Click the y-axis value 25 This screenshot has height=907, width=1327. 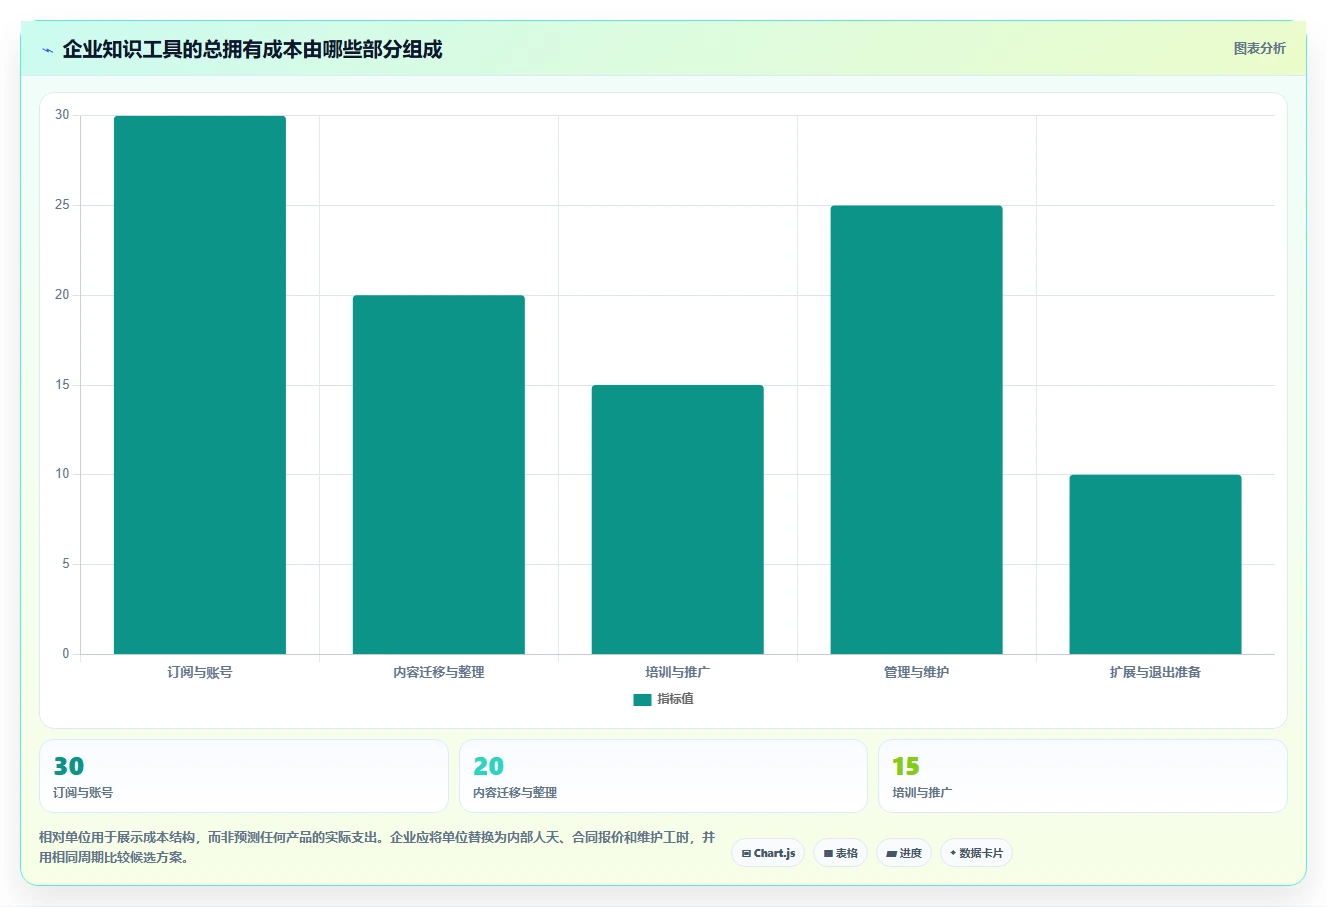tap(63, 205)
